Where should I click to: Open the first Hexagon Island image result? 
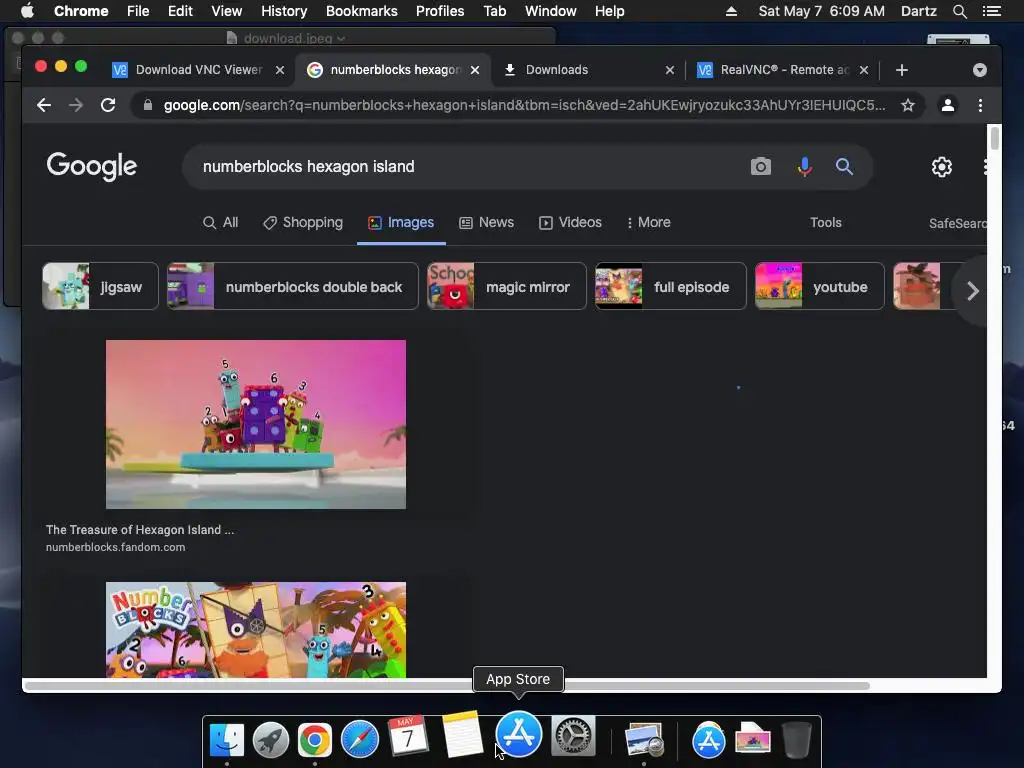point(255,424)
